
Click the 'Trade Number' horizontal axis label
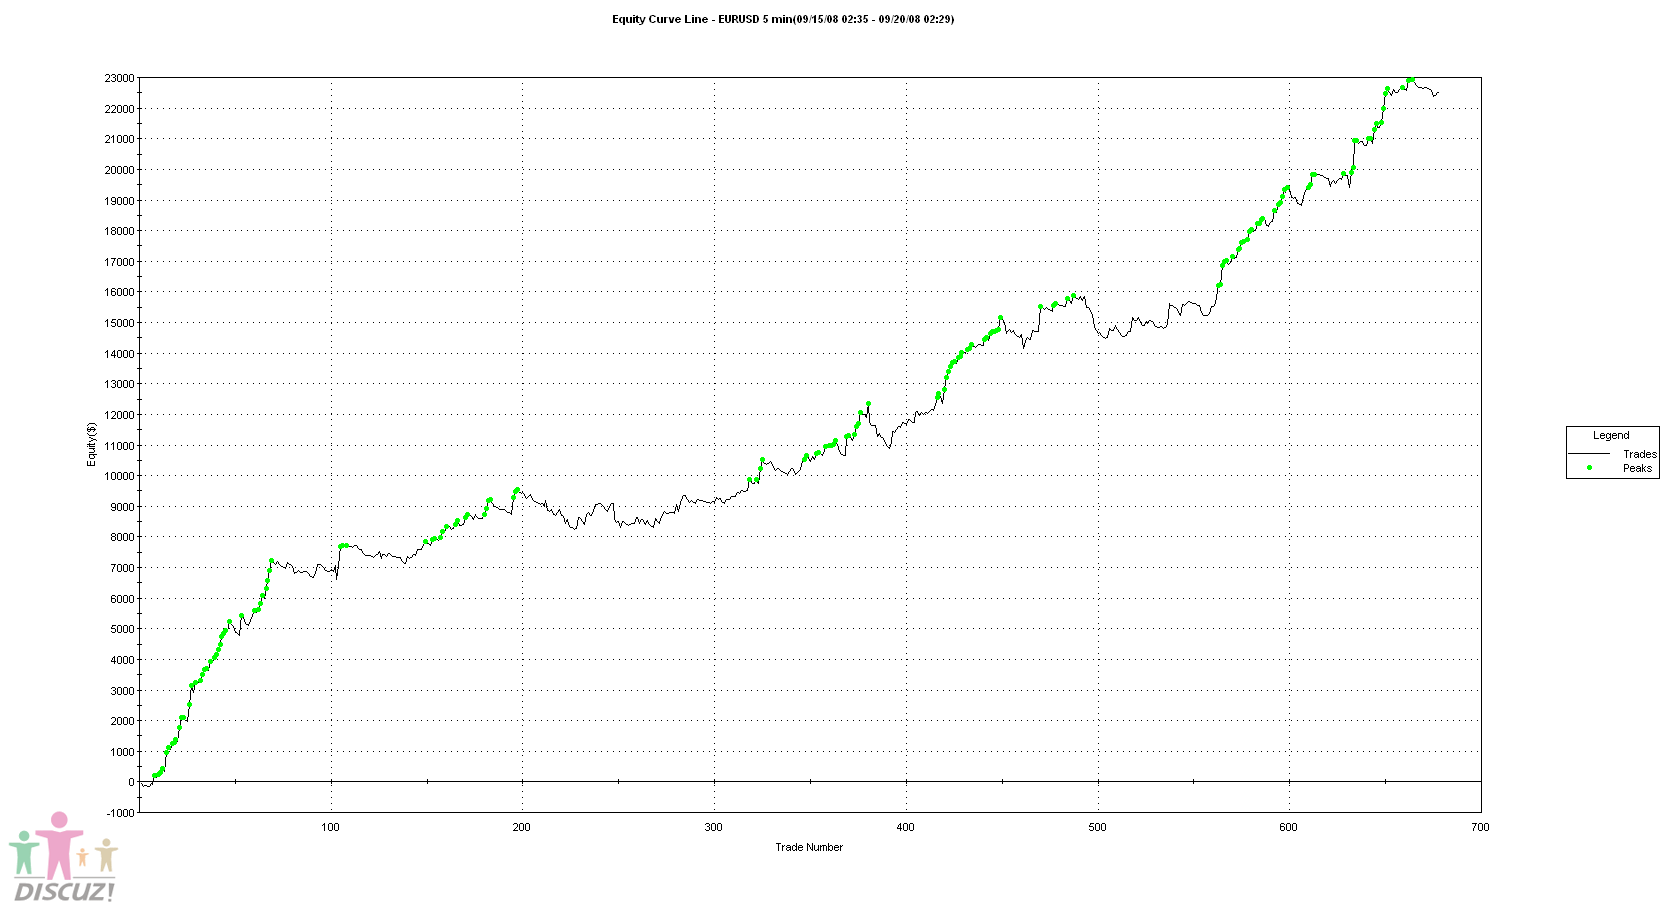809,847
